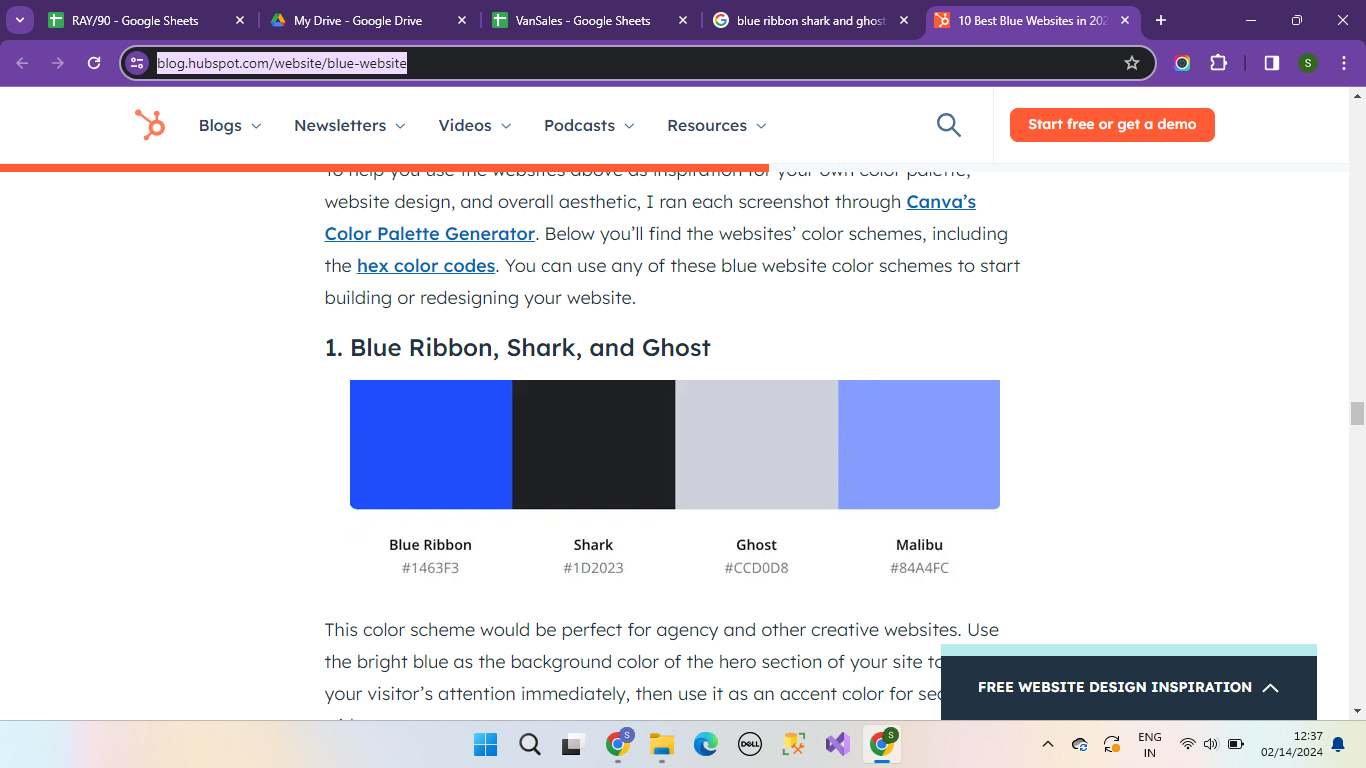Click the HubSpot sprocket logo
1366x768 pixels.
click(150, 125)
